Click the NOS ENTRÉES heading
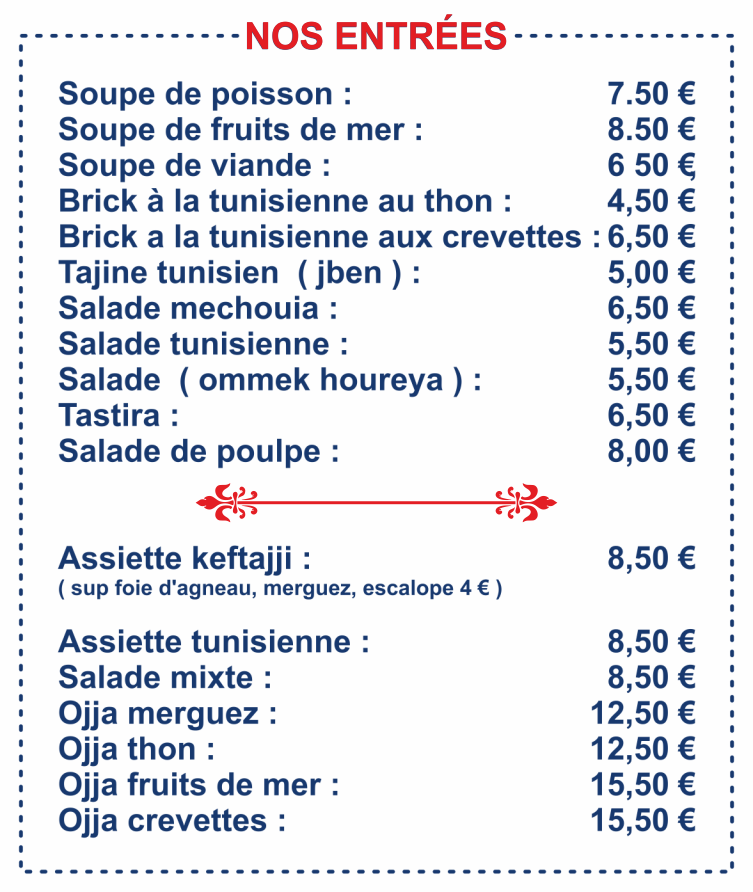753x892 pixels. (376, 36)
